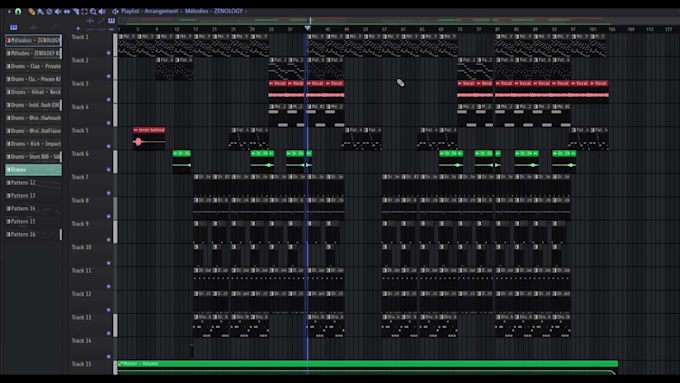This screenshot has height=383, width=680.
Task: Select the Slip tool
Action: [x=67, y=12]
